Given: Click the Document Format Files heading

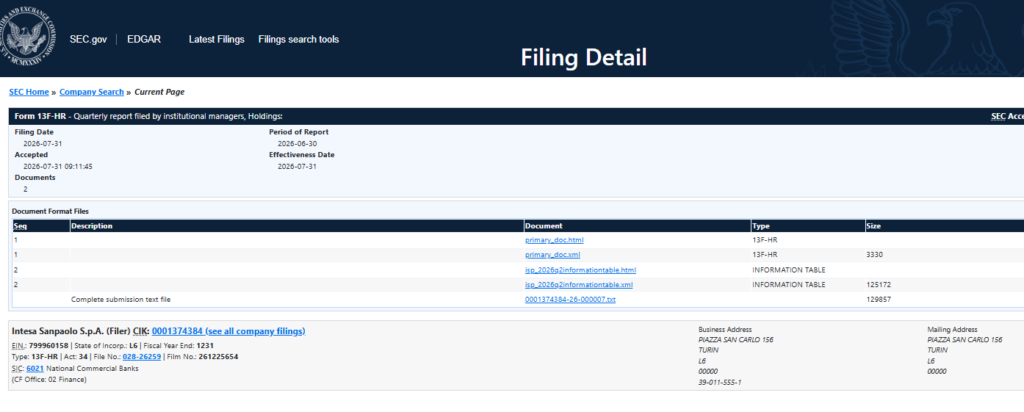Looking at the screenshot, I should pyautogui.click(x=50, y=212).
